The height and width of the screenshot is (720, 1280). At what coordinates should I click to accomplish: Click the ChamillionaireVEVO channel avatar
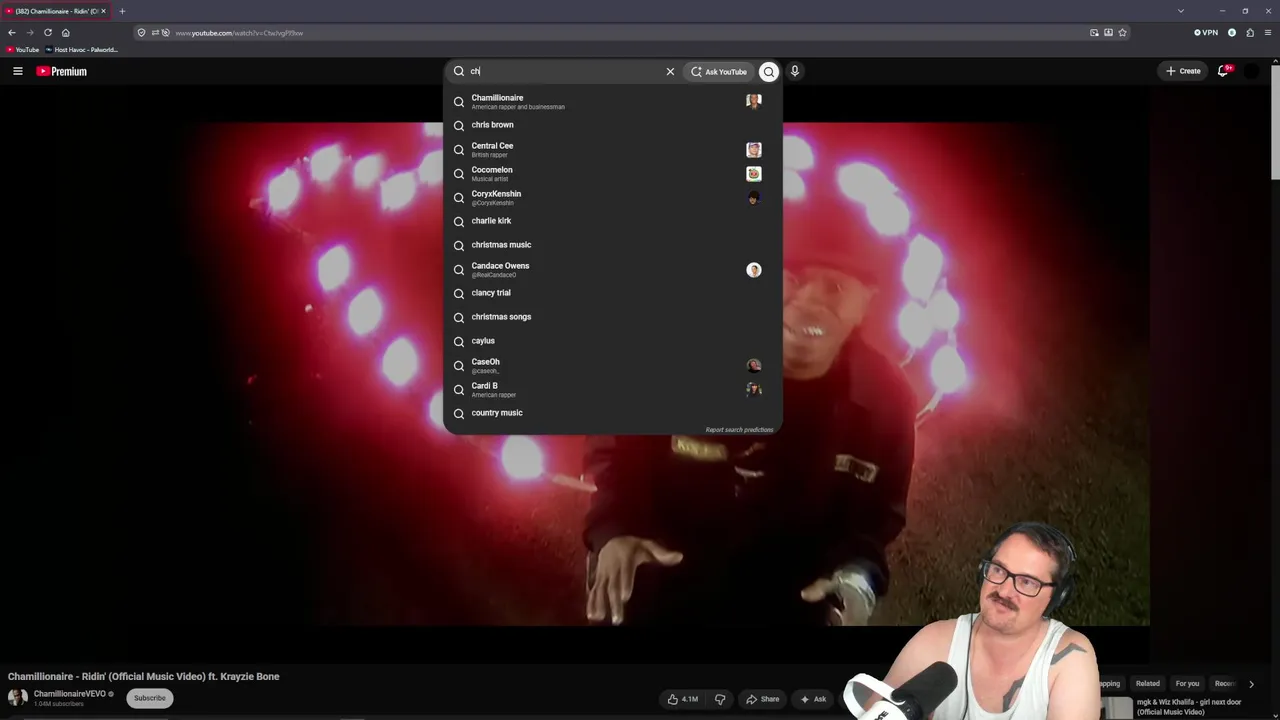tap(17, 698)
